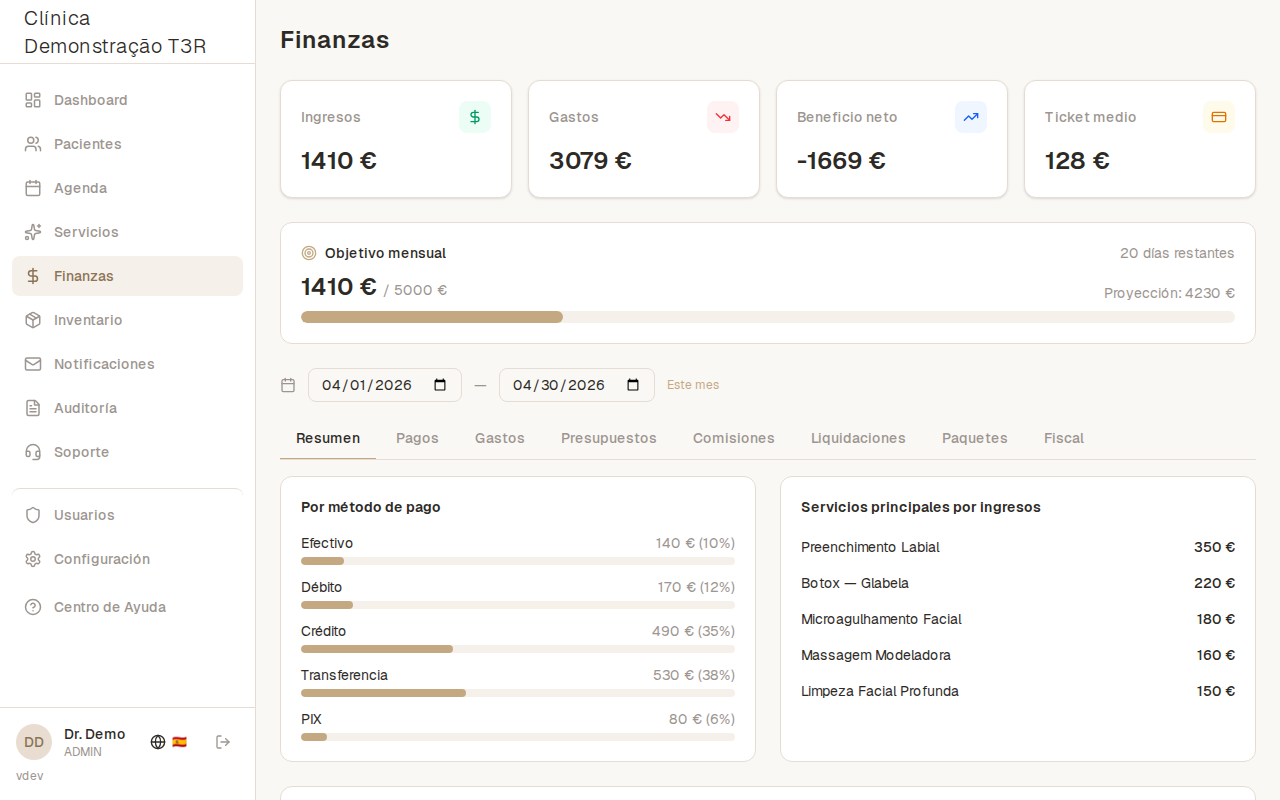Switch to the Pagos tab

coord(417,438)
